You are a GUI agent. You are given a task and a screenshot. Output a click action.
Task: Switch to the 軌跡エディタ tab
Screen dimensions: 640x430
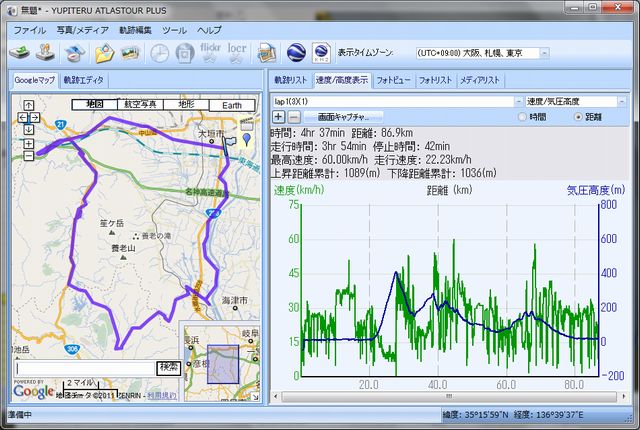[84, 80]
